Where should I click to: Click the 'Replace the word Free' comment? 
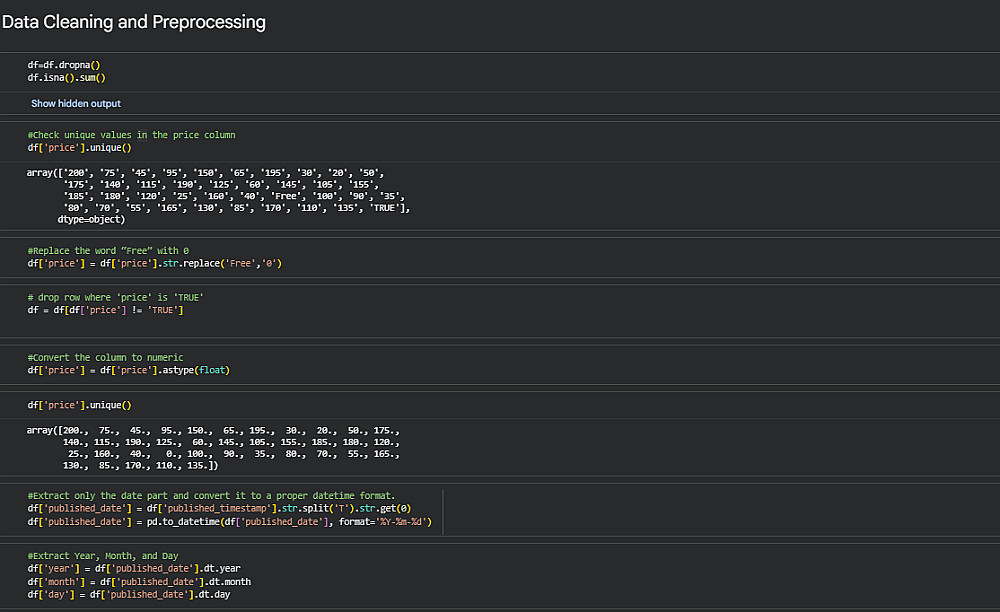(108, 250)
